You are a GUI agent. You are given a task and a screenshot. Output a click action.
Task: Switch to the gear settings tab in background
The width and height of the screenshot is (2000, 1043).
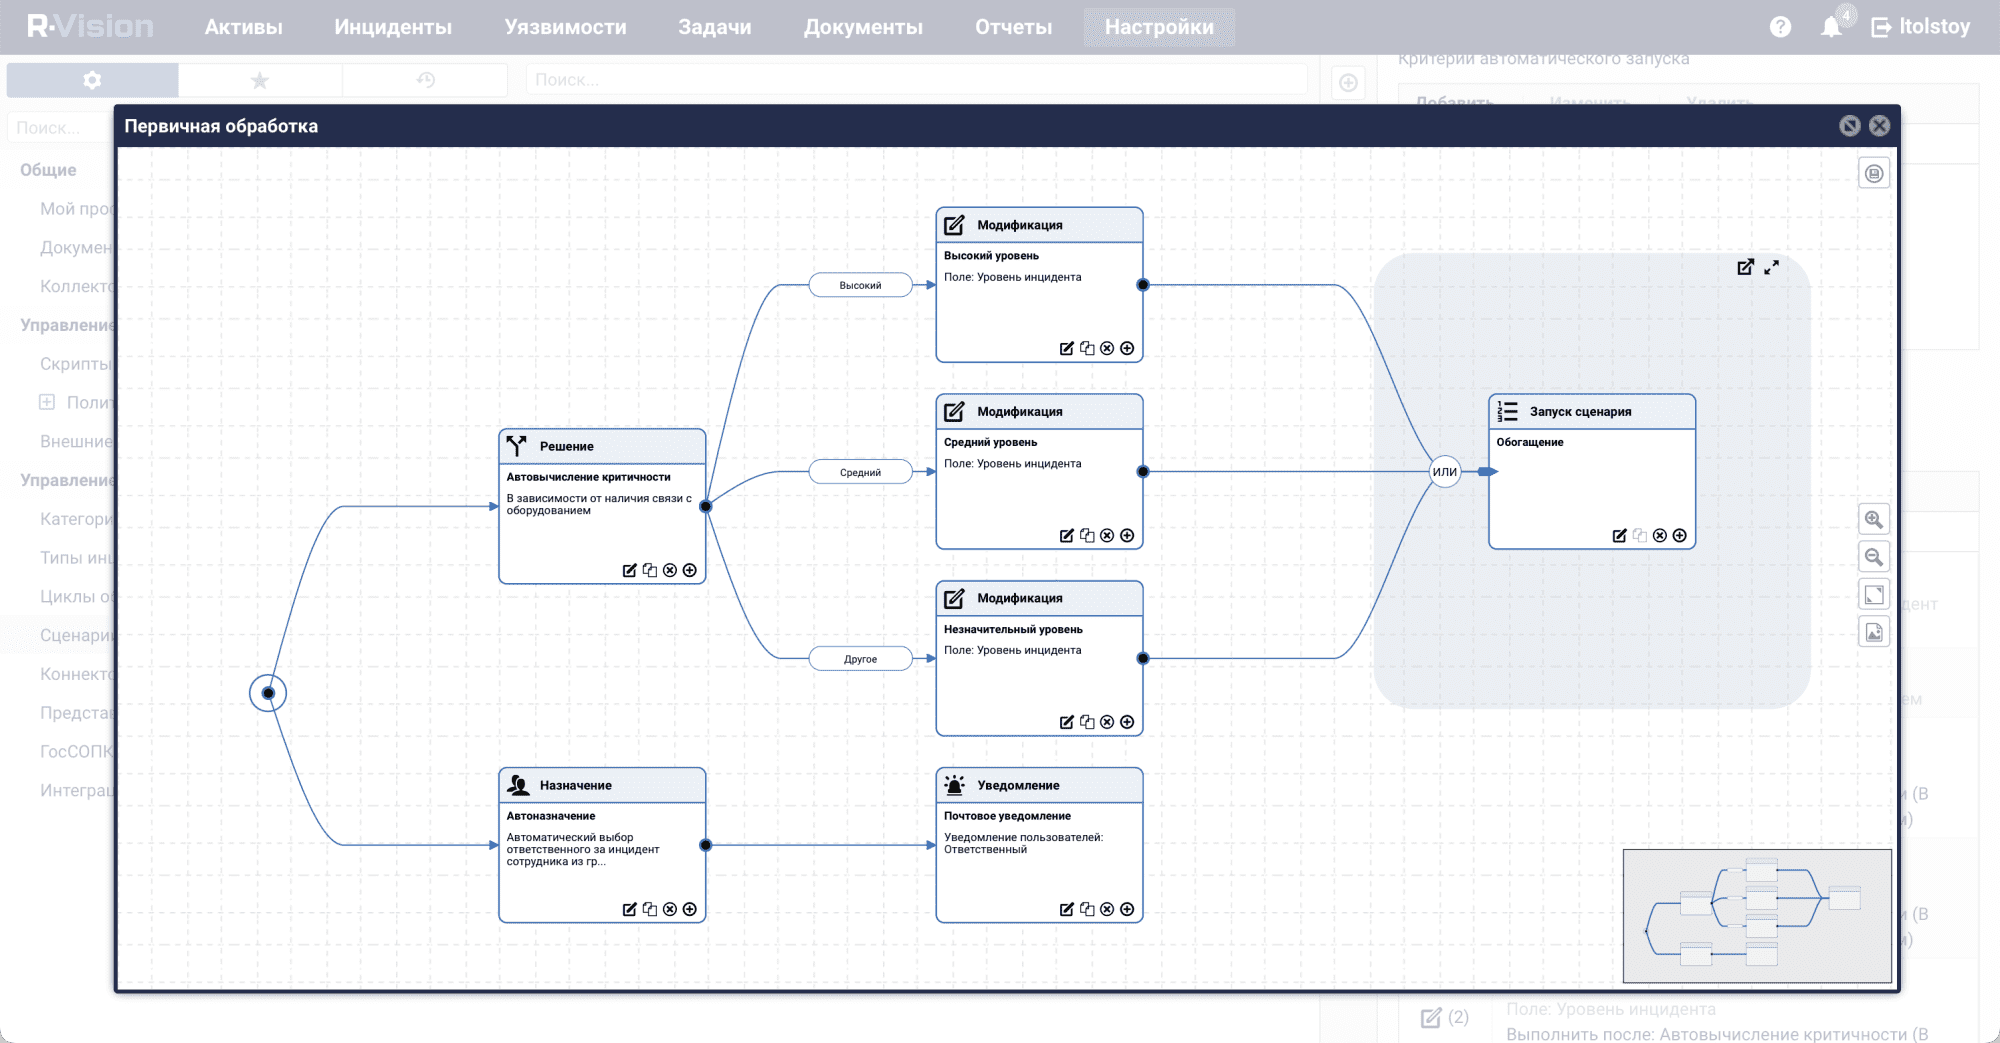93,80
